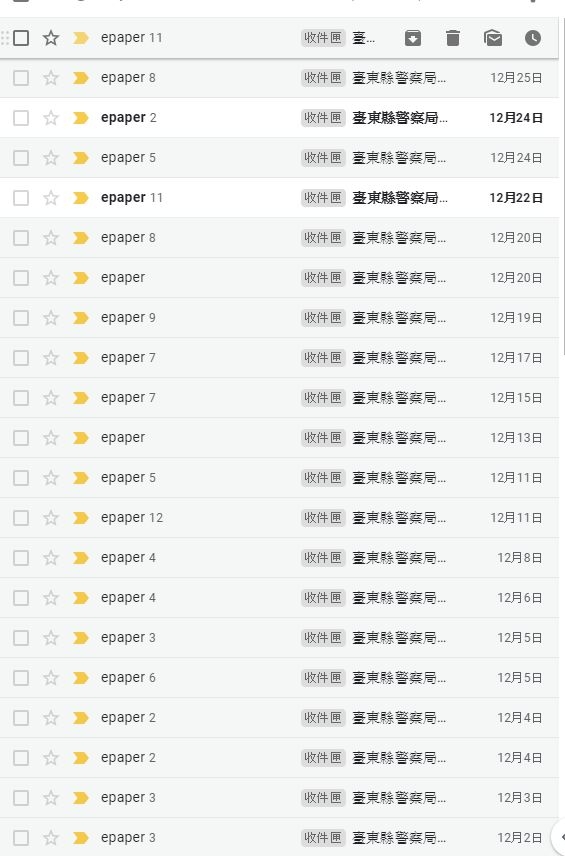Toggle importance marker on epaper 9 email
The height and width of the screenshot is (856, 565).
[81, 318]
